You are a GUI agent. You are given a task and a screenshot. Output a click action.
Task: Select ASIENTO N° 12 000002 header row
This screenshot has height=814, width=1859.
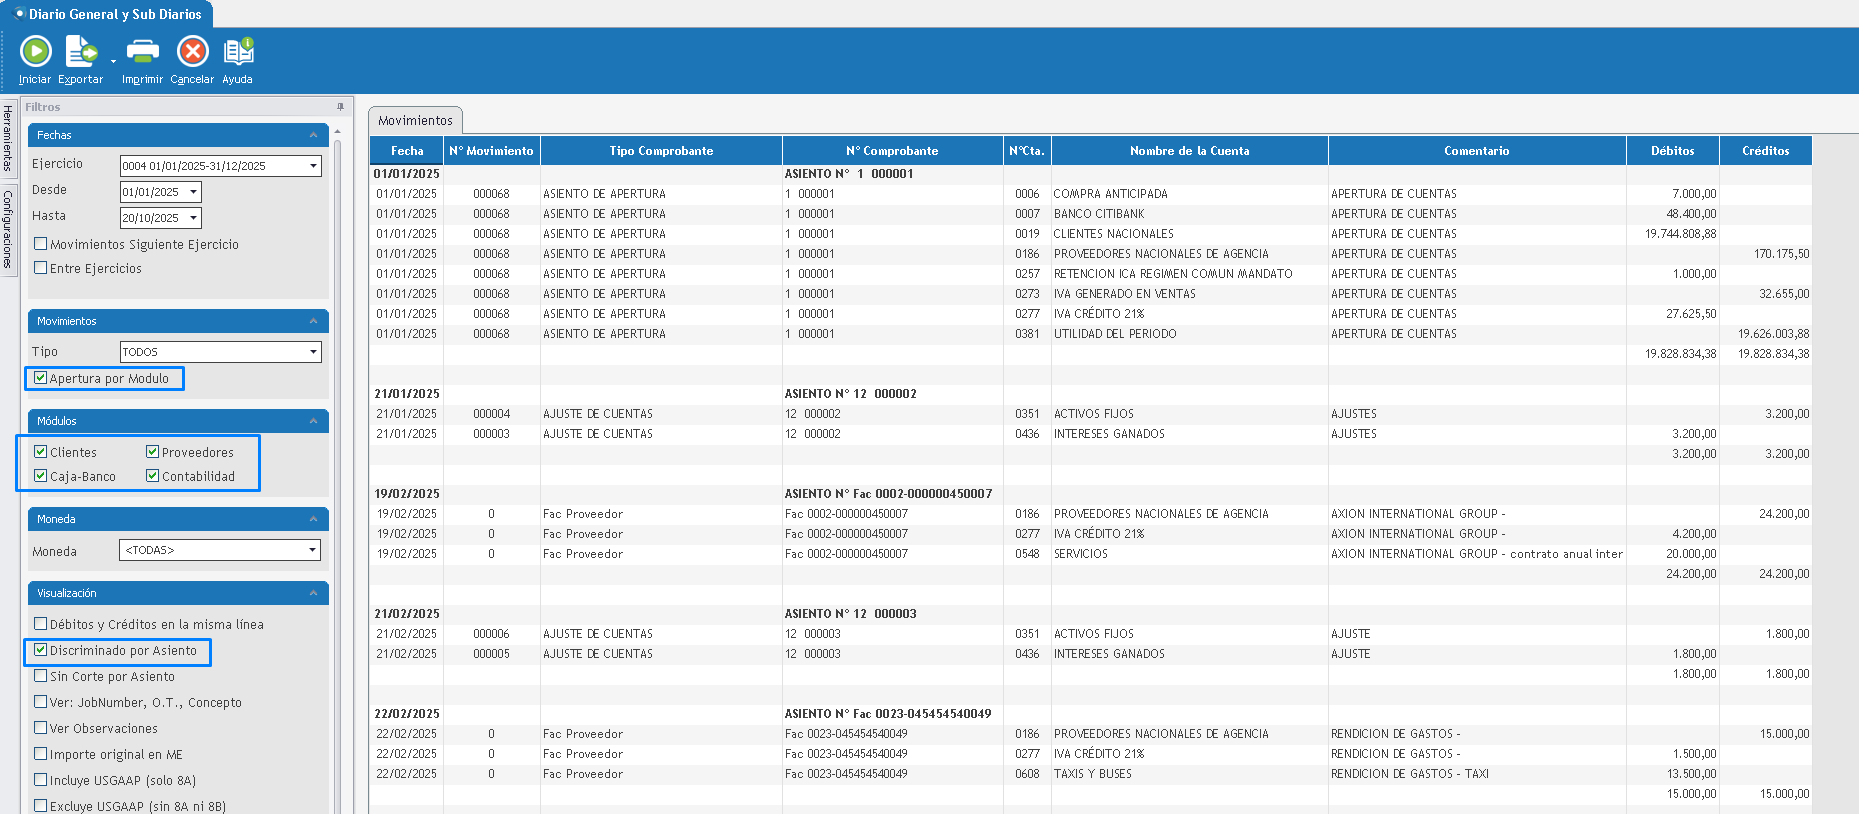(1090, 394)
